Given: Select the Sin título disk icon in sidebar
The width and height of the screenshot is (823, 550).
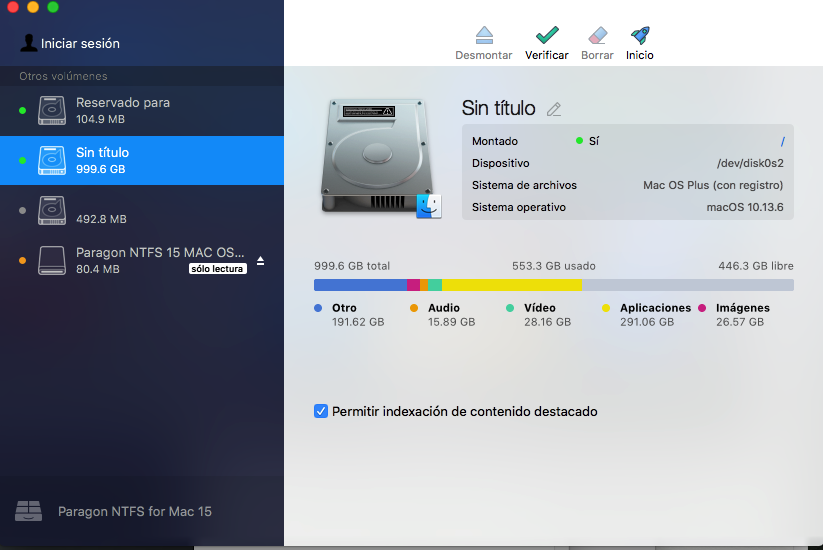Looking at the screenshot, I should [52, 160].
